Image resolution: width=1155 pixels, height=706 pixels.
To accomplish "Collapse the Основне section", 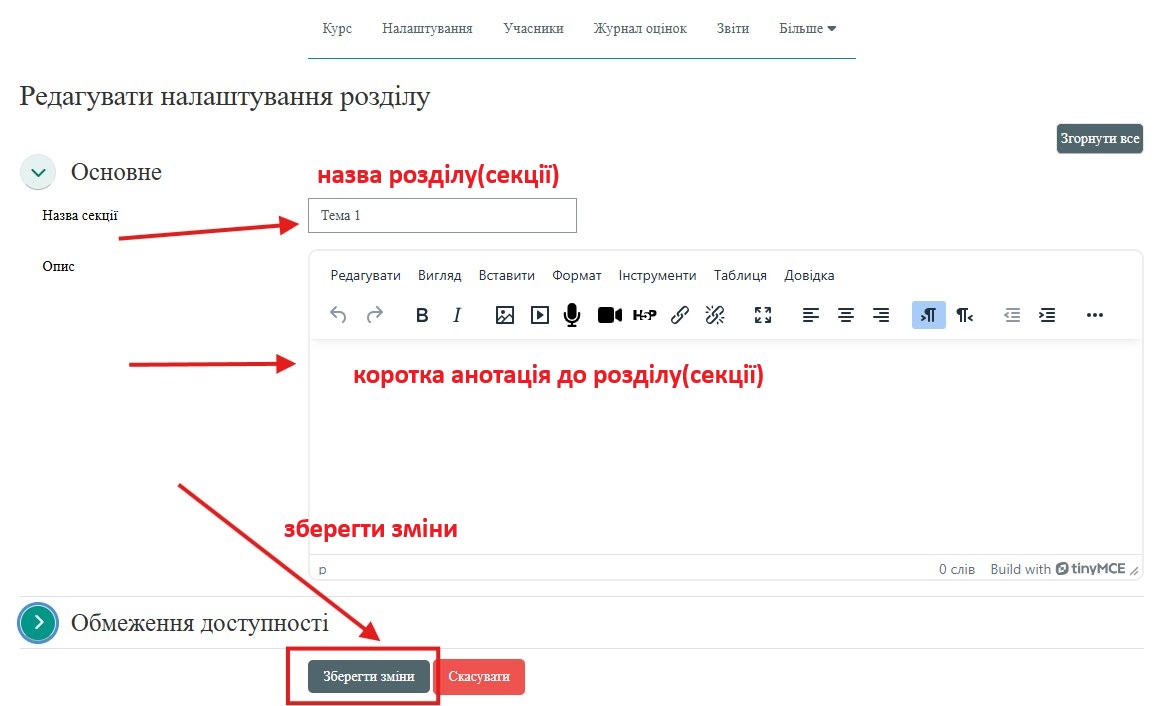I will [x=38, y=172].
